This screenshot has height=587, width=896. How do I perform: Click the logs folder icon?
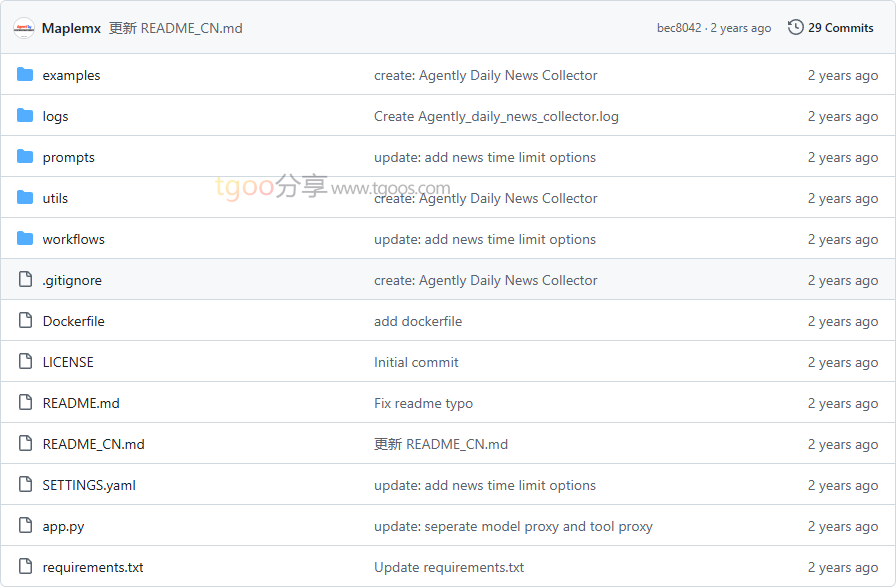click(x=25, y=116)
